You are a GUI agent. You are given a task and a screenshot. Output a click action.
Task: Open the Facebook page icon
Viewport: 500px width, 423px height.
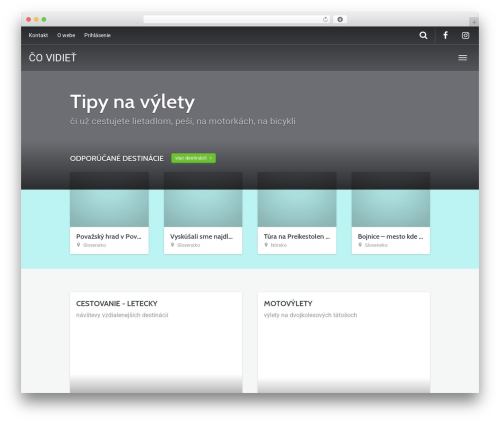(x=445, y=35)
